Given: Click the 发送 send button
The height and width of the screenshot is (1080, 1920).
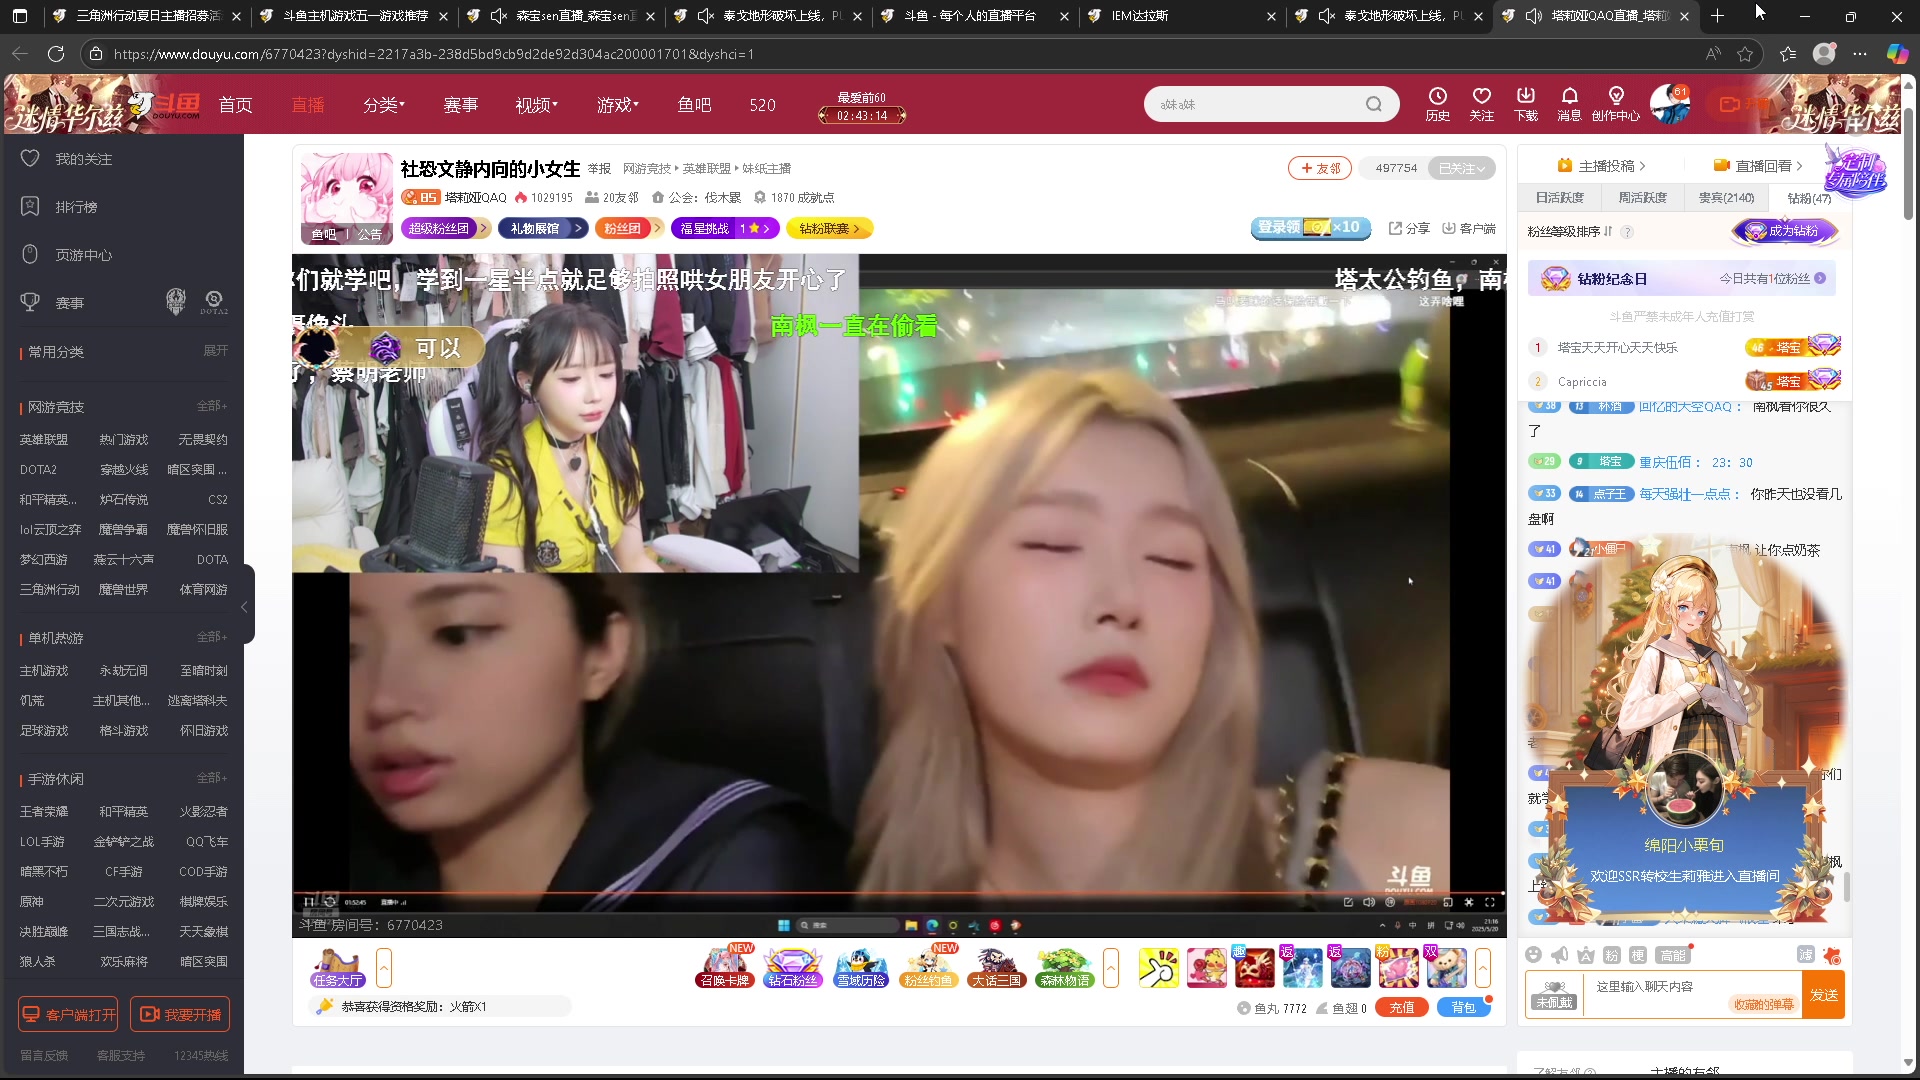Looking at the screenshot, I should click(x=1824, y=995).
